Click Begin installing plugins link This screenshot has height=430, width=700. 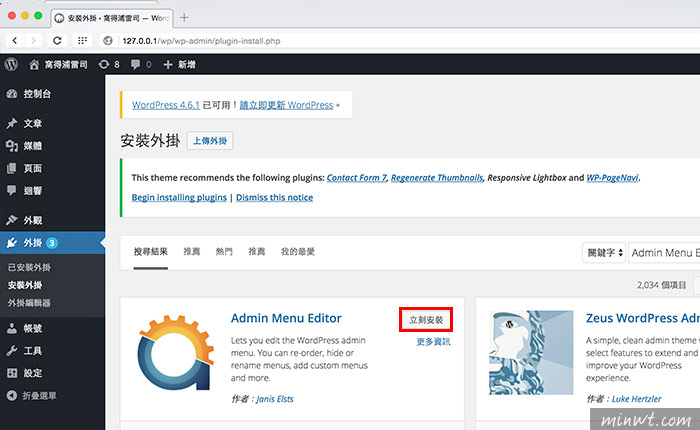pyautogui.click(x=179, y=197)
